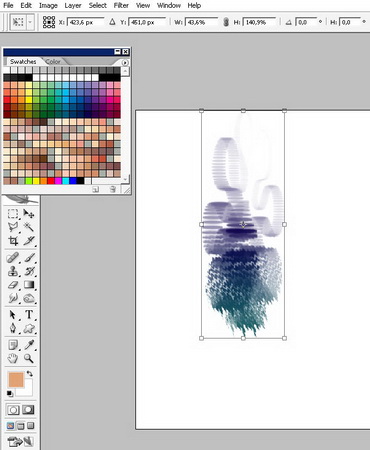Select the Clone Stamp tool
Viewport: 370px width, 450px height.
pos(13,271)
